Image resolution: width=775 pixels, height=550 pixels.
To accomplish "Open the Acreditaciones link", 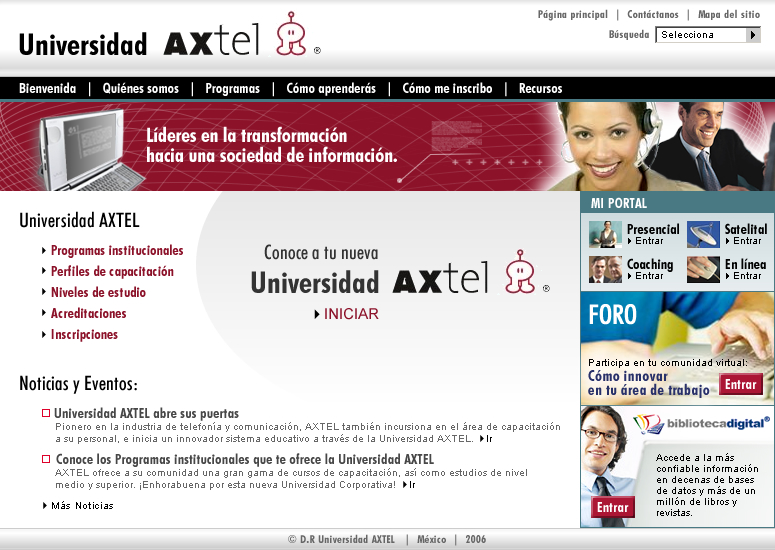I will pos(88,313).
